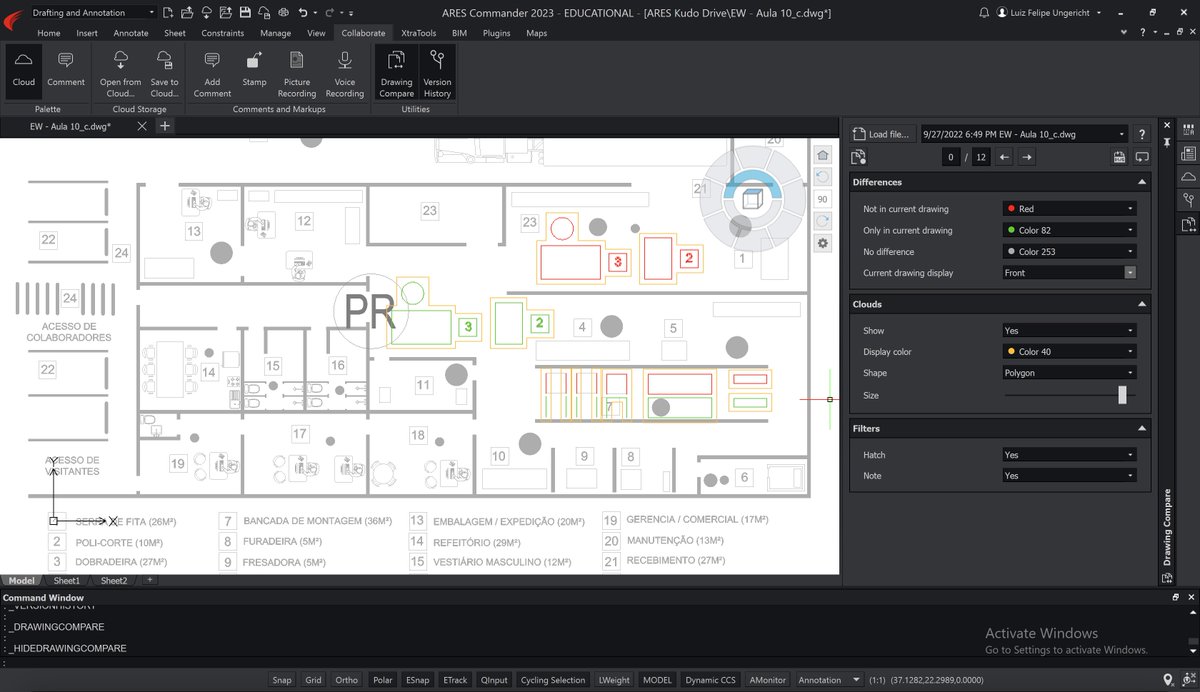1200x692 pixels.
Task: Open Clouds Shape dropdown
Action: 1070,373
